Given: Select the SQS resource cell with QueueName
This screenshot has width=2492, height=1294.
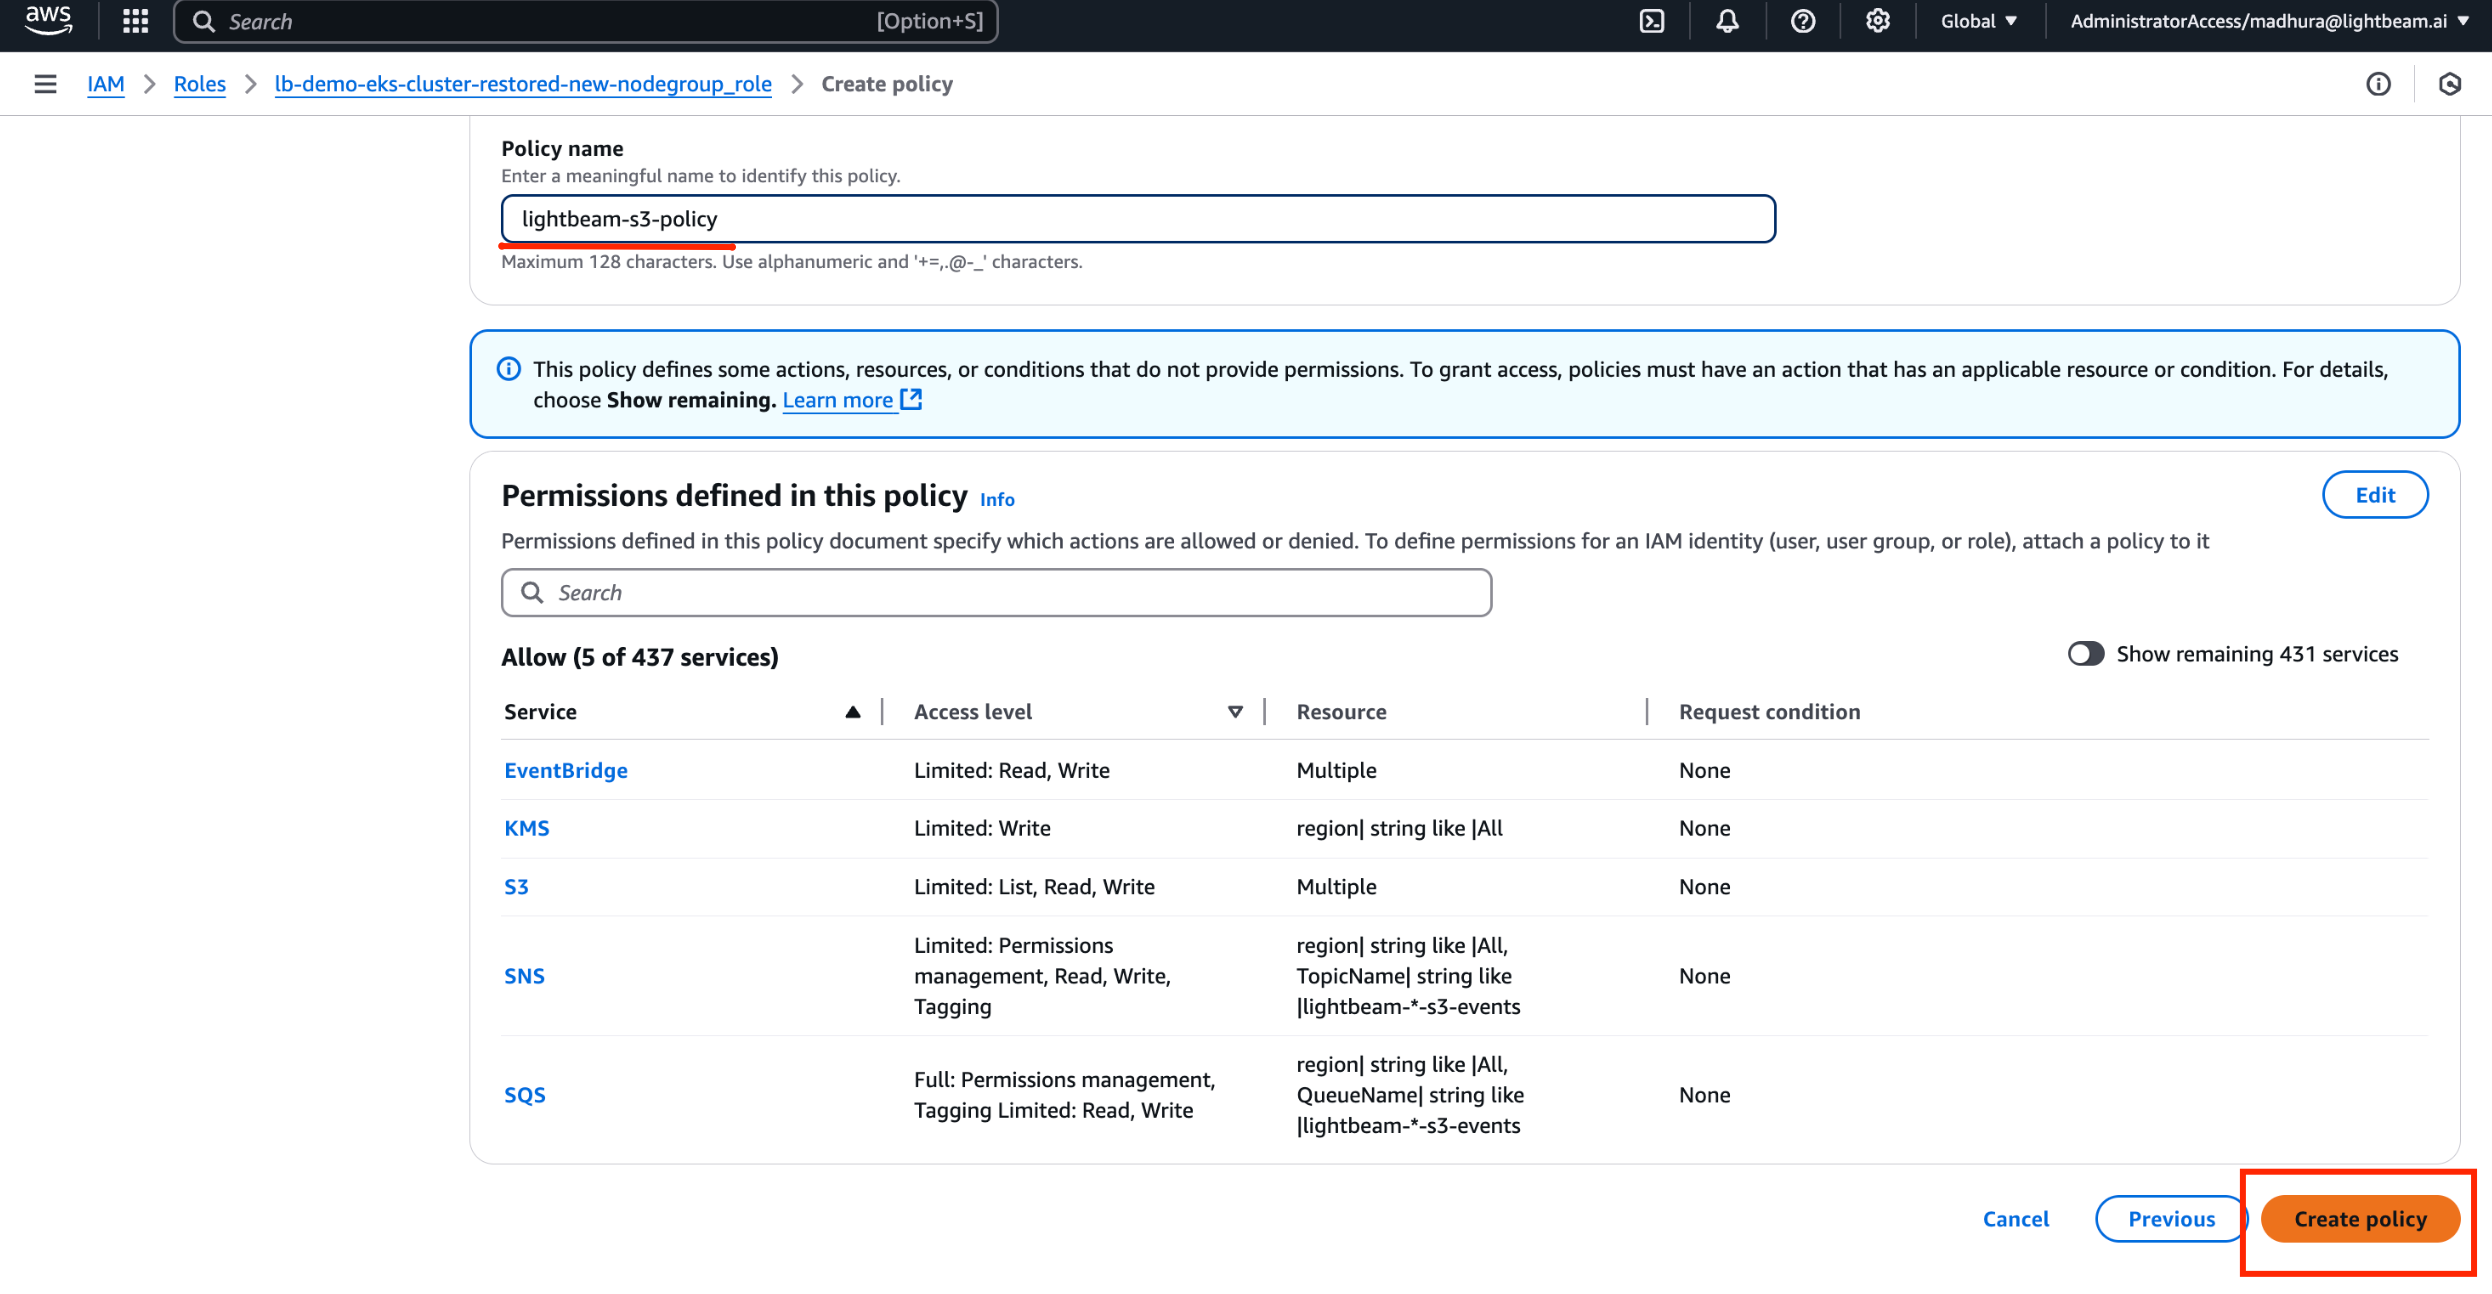Looking at the screenshot, I should click(1410, 1095).
